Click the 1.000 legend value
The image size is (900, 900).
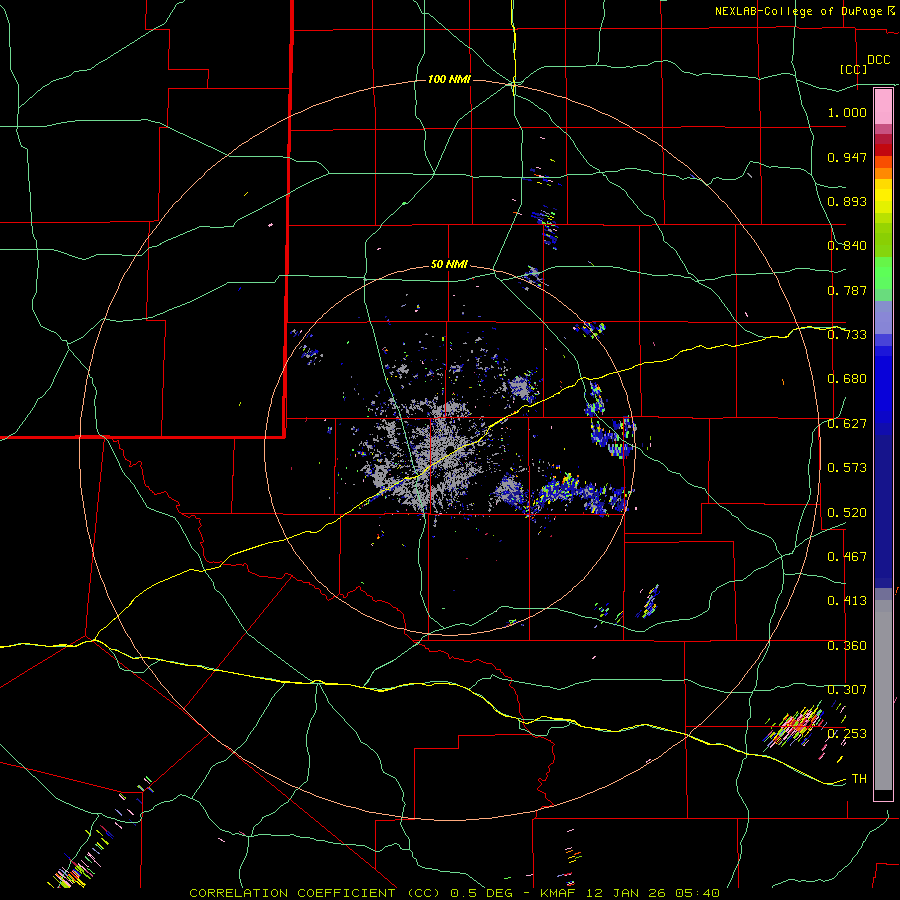(847, 112)
